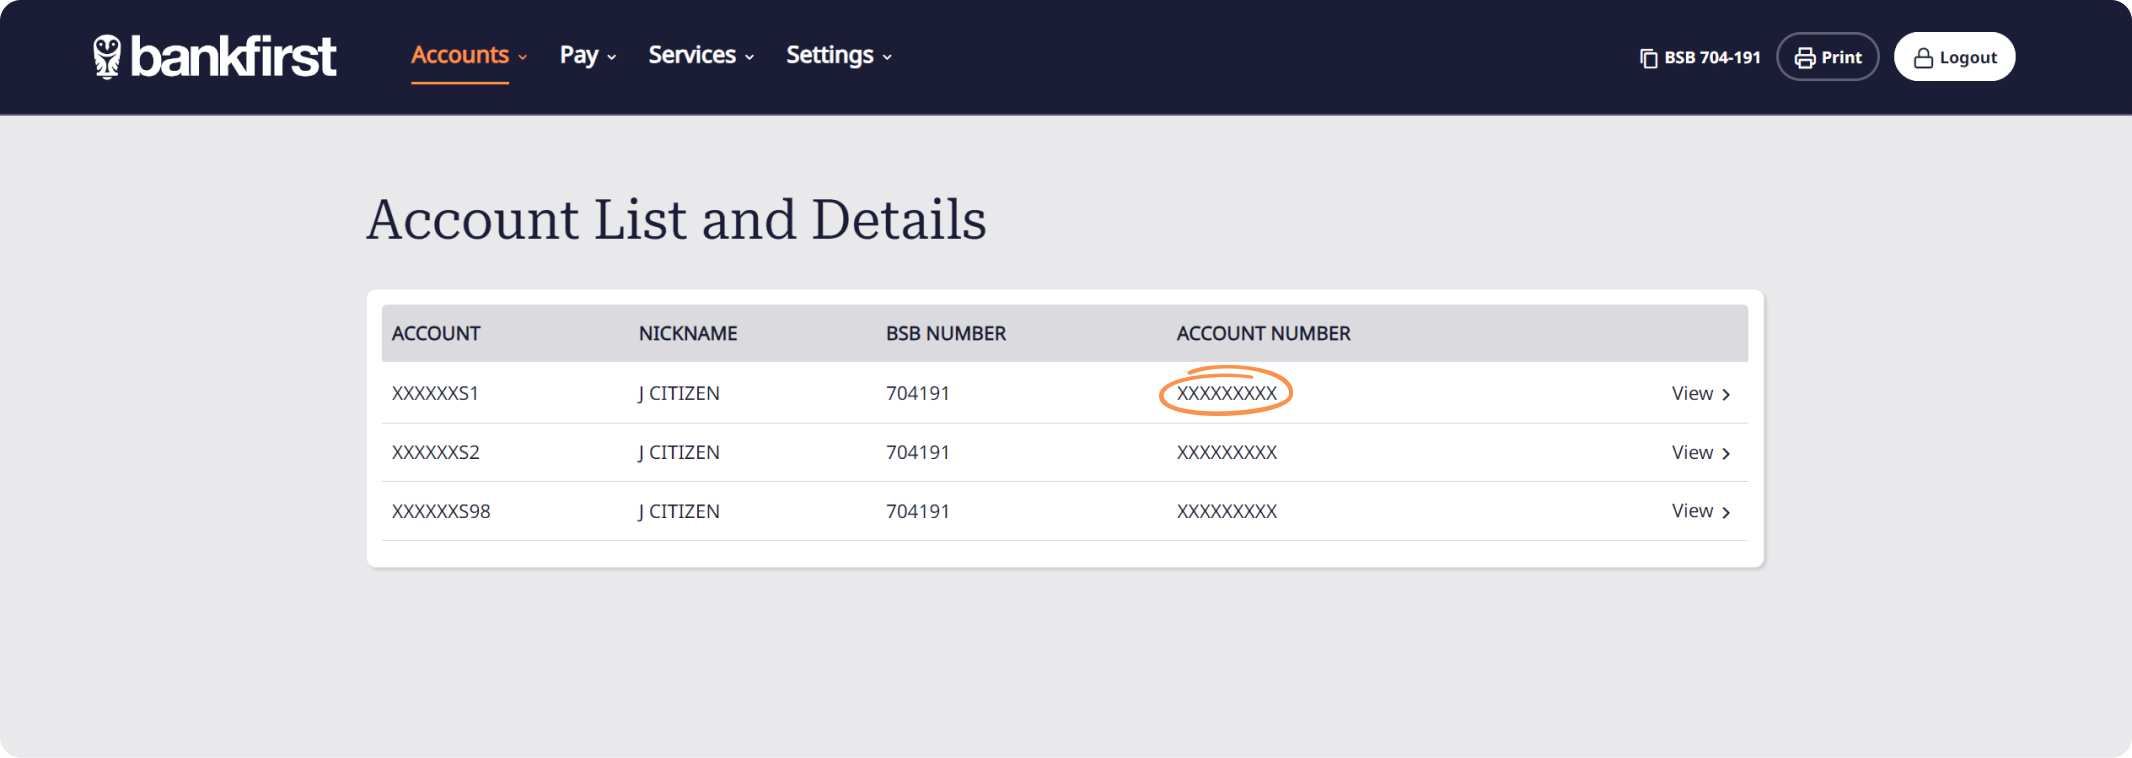Click the chevron arrow in XXXXXXS1 row
Screen dimensions: 2132x758
1726,395
